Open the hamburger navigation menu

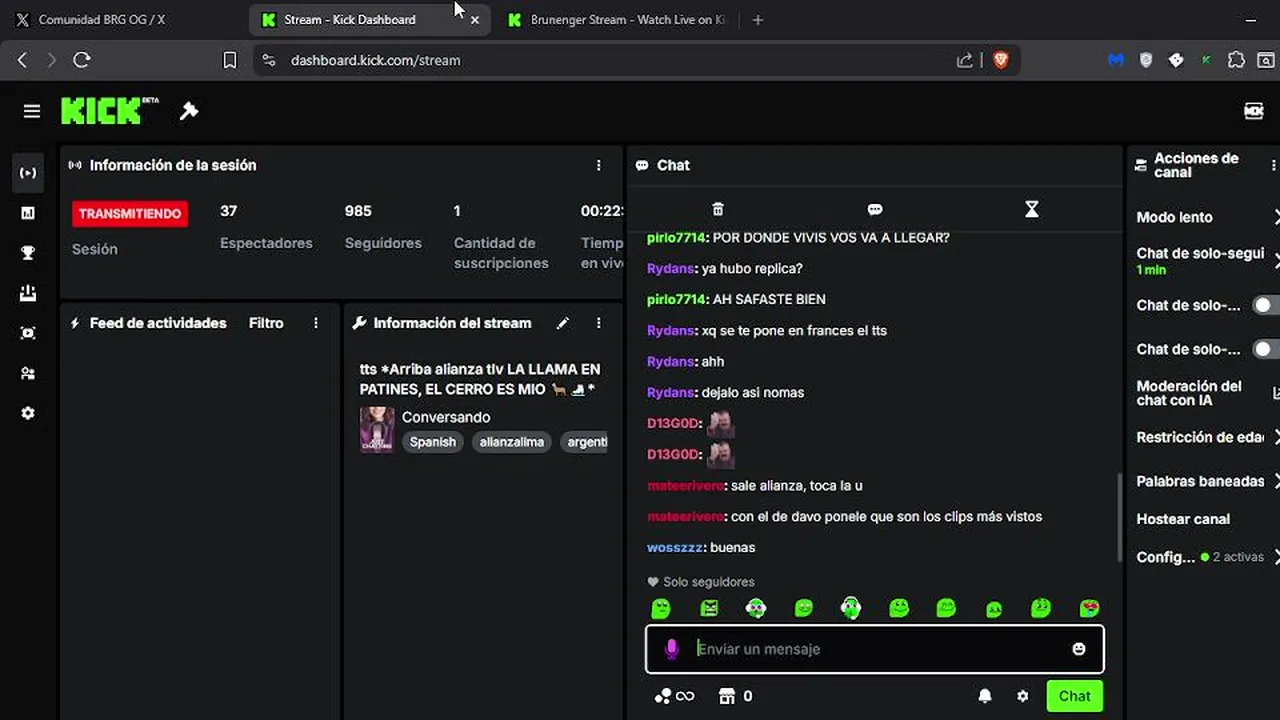pos(32,111)
